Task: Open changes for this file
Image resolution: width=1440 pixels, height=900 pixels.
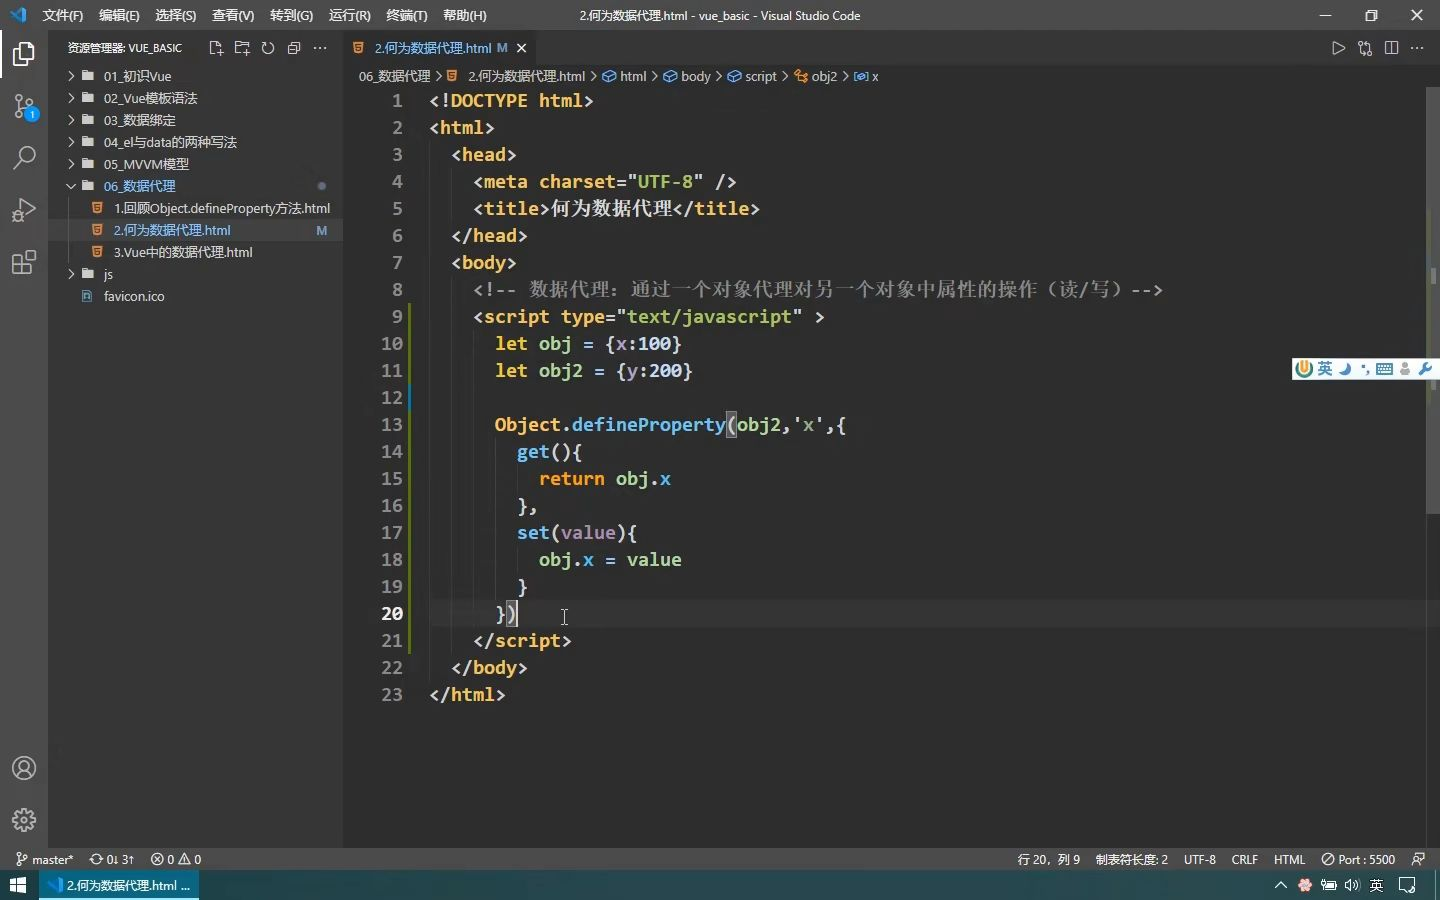Action: click(x=1365, y=48)
